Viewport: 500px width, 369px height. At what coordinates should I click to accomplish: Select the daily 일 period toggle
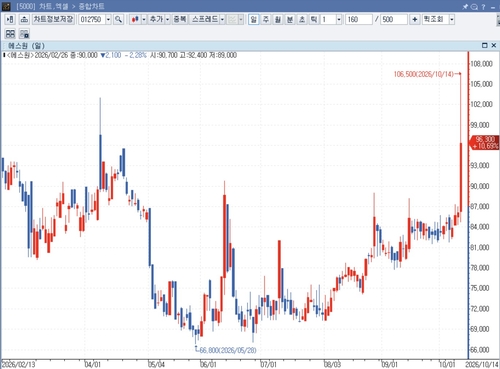(254, 19)
